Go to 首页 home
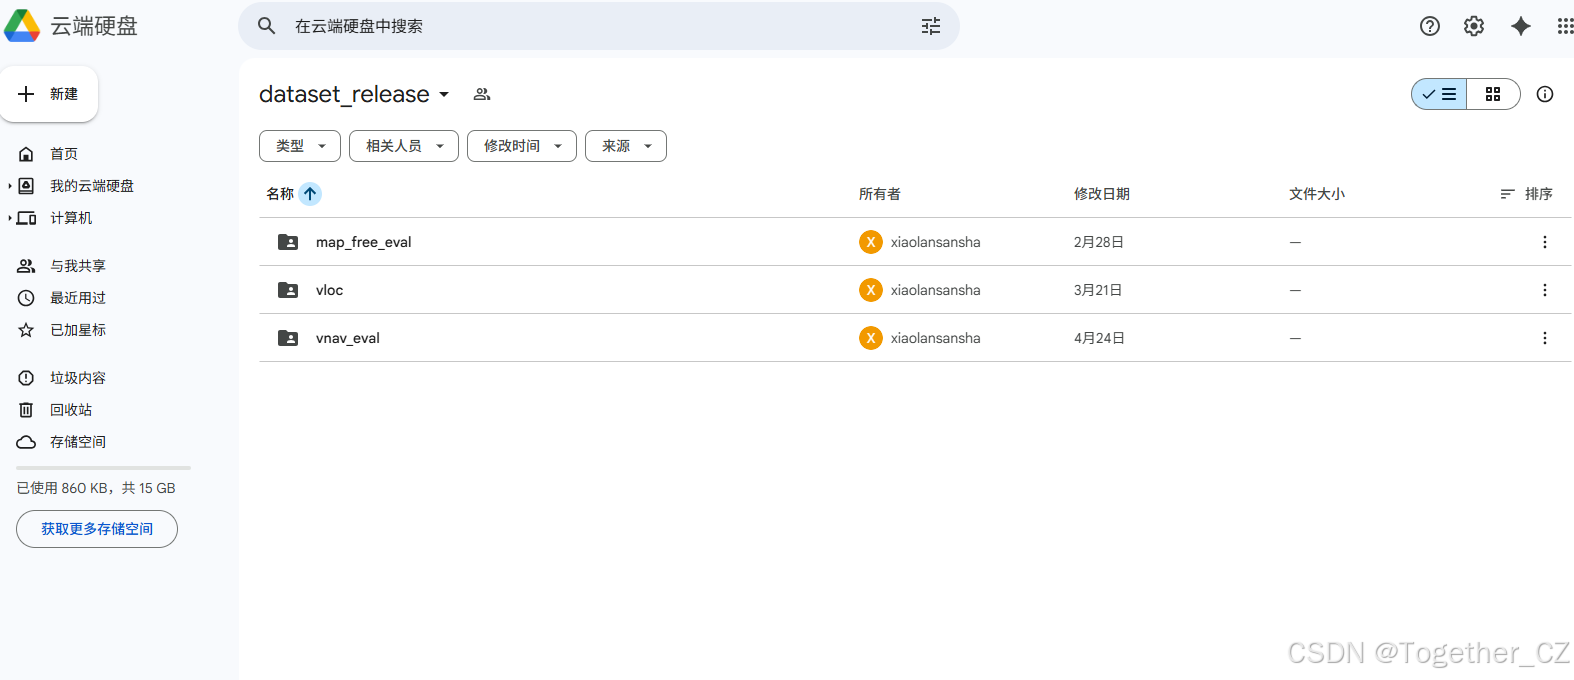Viewport: 1574px width, 680px height. [64, 154]
